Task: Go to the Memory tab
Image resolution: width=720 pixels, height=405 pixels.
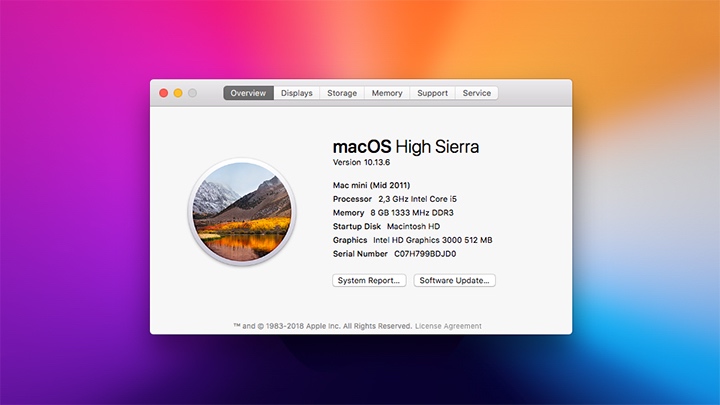Action: pos(387,93)
